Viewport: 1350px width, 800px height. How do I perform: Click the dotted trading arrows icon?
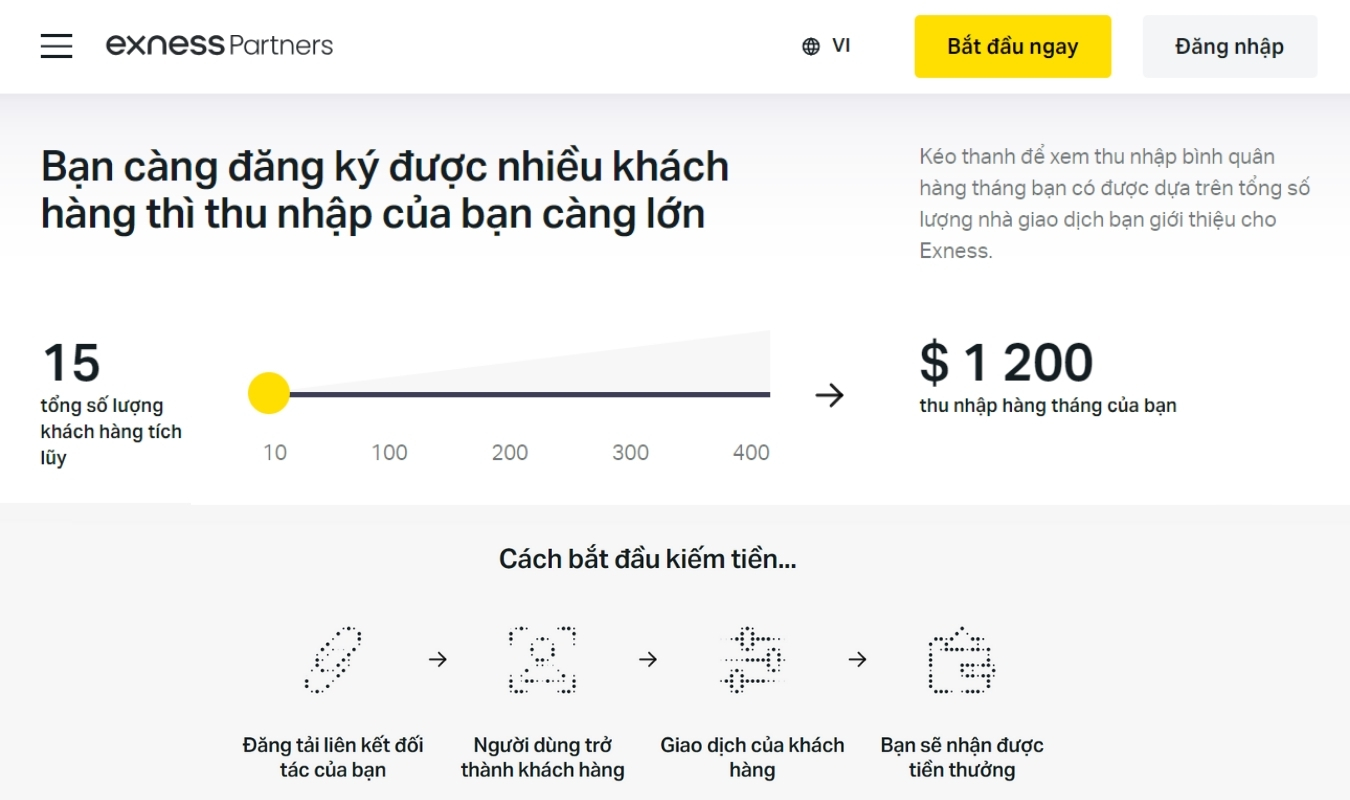point(752,660)
